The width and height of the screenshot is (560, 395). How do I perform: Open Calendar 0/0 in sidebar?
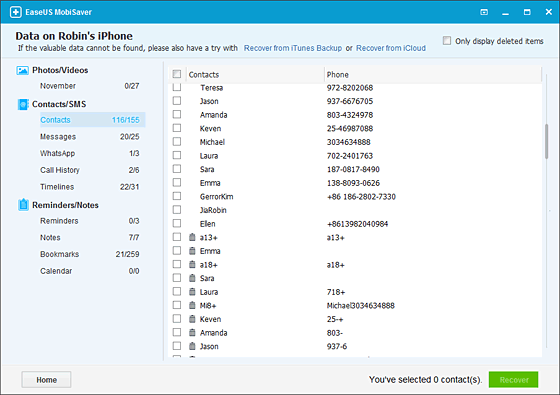pyautogui.click(x=90, y=271)
